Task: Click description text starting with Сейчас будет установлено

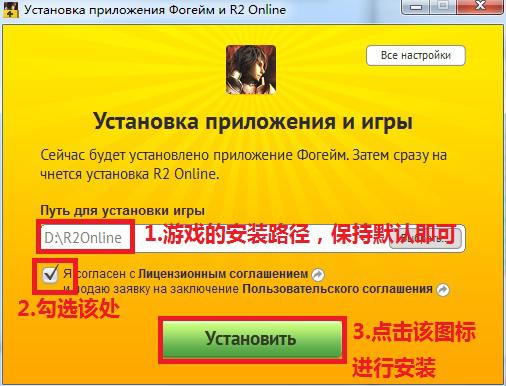Action: 243,165
